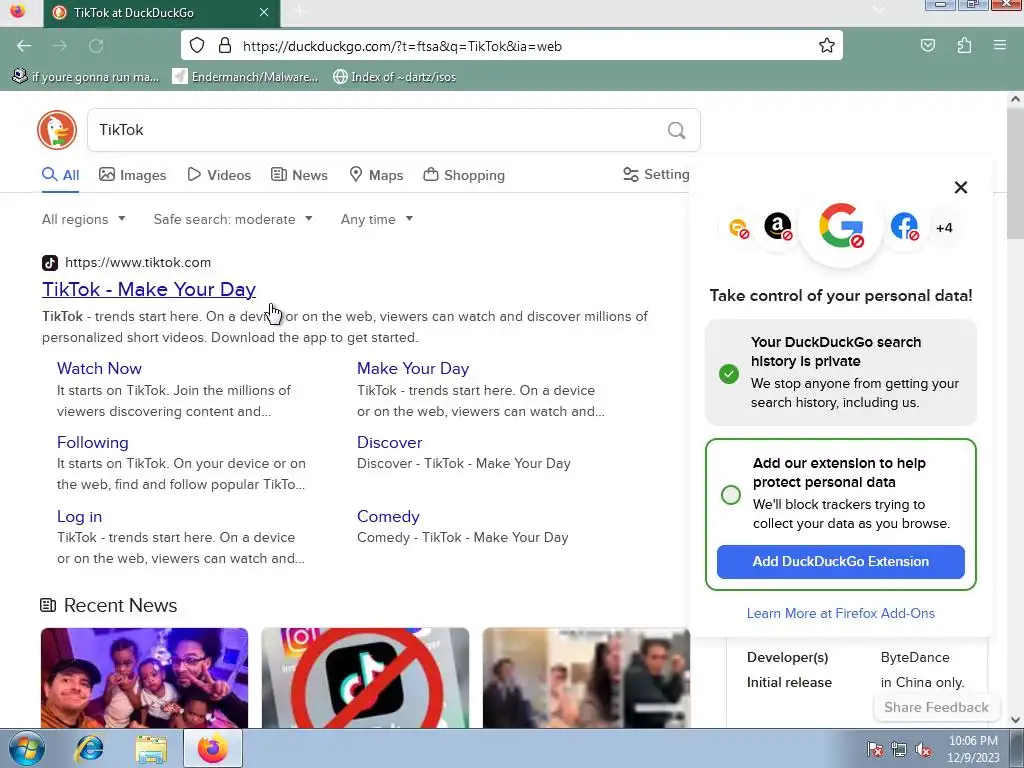Screen dimensions: 1024x768
Task: Click the https://www.tiktok.com result URL text
Action: coord(138,263)
